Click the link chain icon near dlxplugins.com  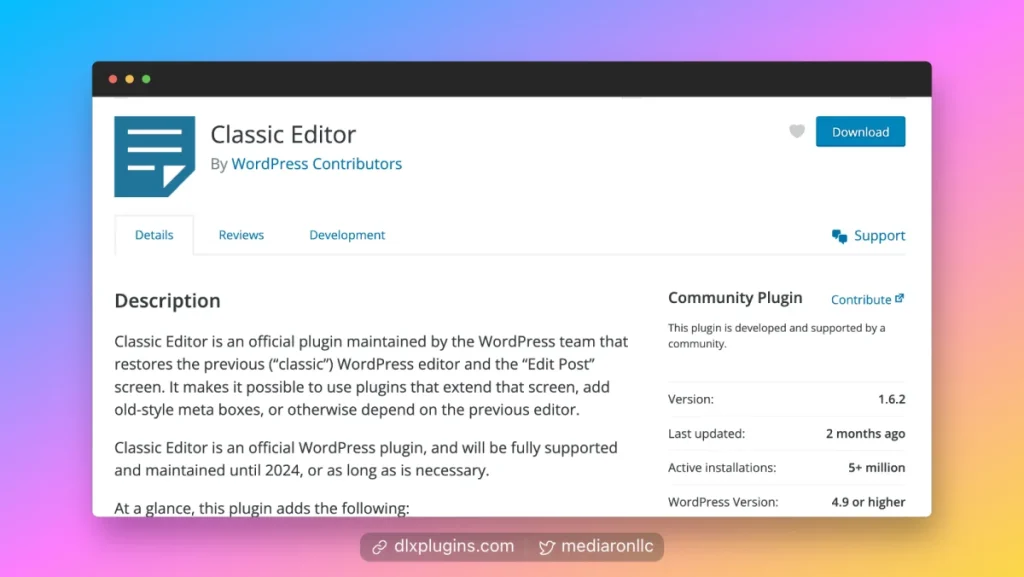pos(379,547)
